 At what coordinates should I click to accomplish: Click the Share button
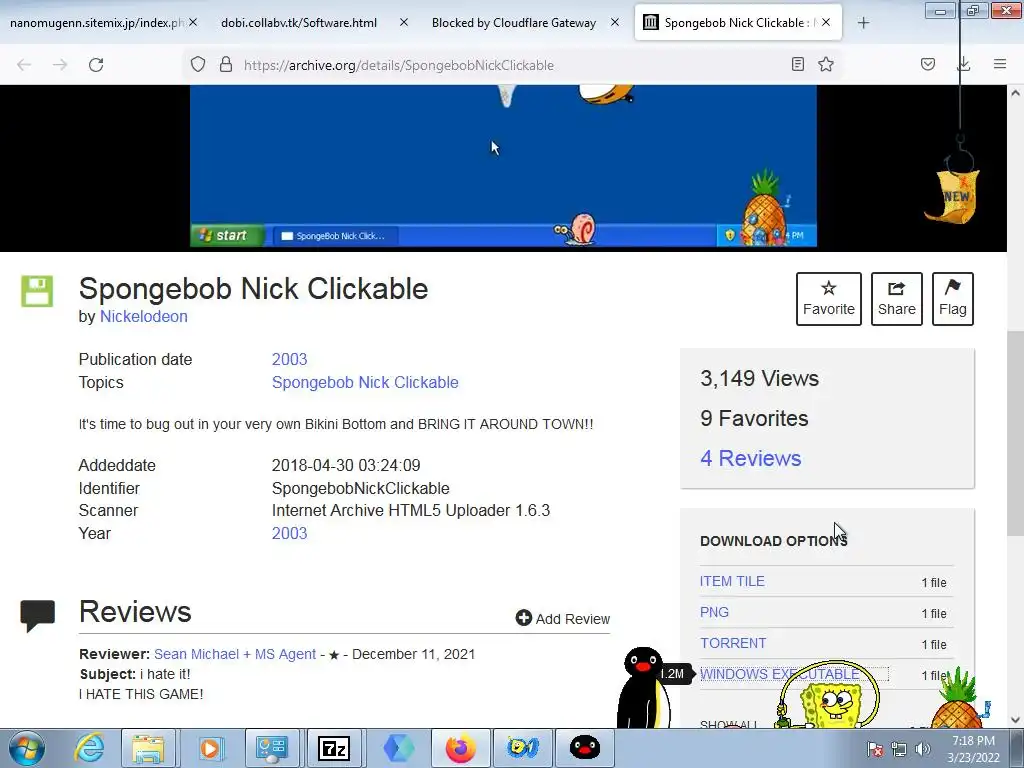pyautogui.click(x=897, y=298)
